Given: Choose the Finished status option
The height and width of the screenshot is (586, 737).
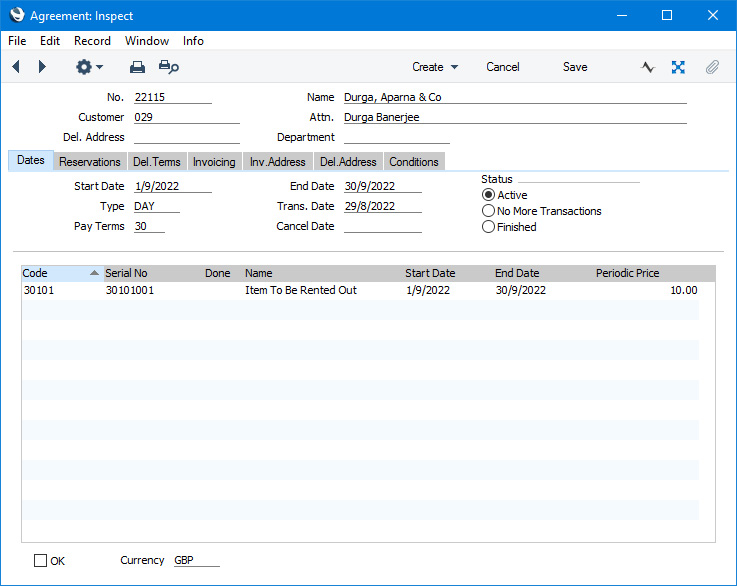Looking at the screenshot, I should (488, 227).
